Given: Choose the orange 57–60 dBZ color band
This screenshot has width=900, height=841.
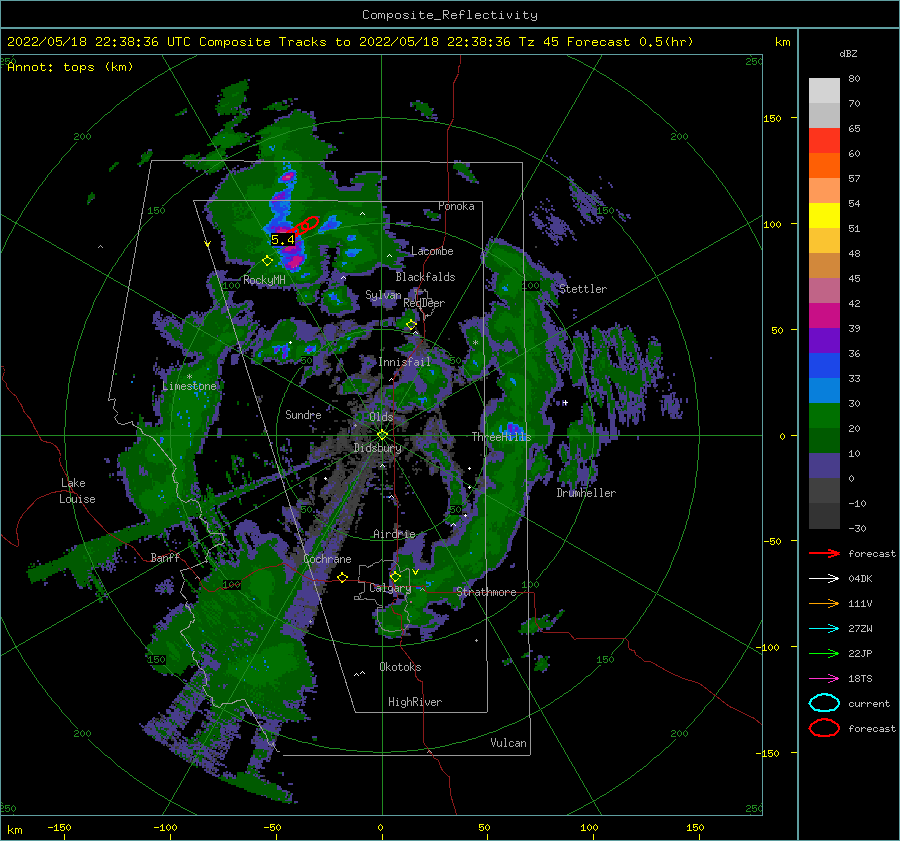Looking at the screenshot, I should 824,166.
